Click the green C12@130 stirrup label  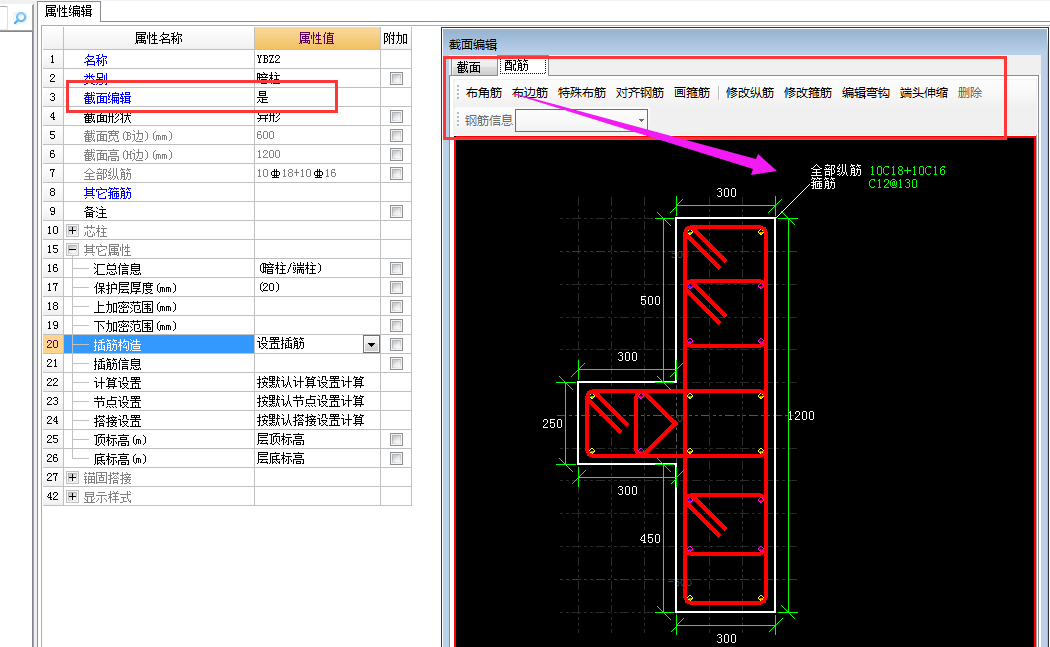[893, 184]
